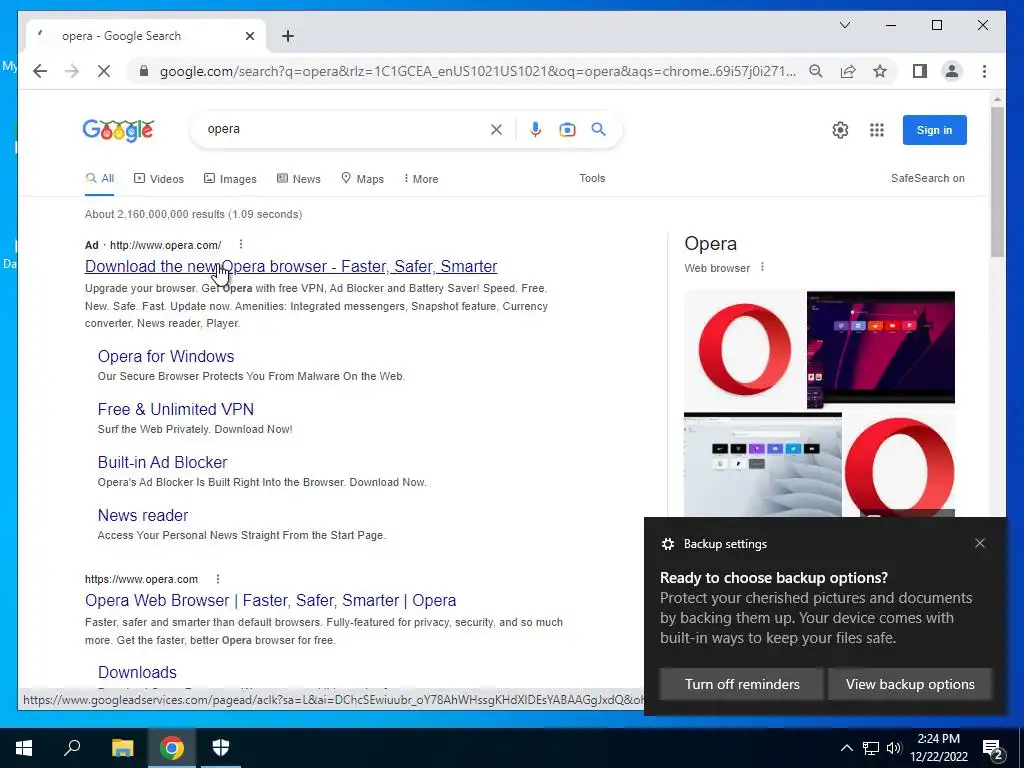Open Windows Start menu
This screenshot has height=768, width=1024.
tap(24, 748)
